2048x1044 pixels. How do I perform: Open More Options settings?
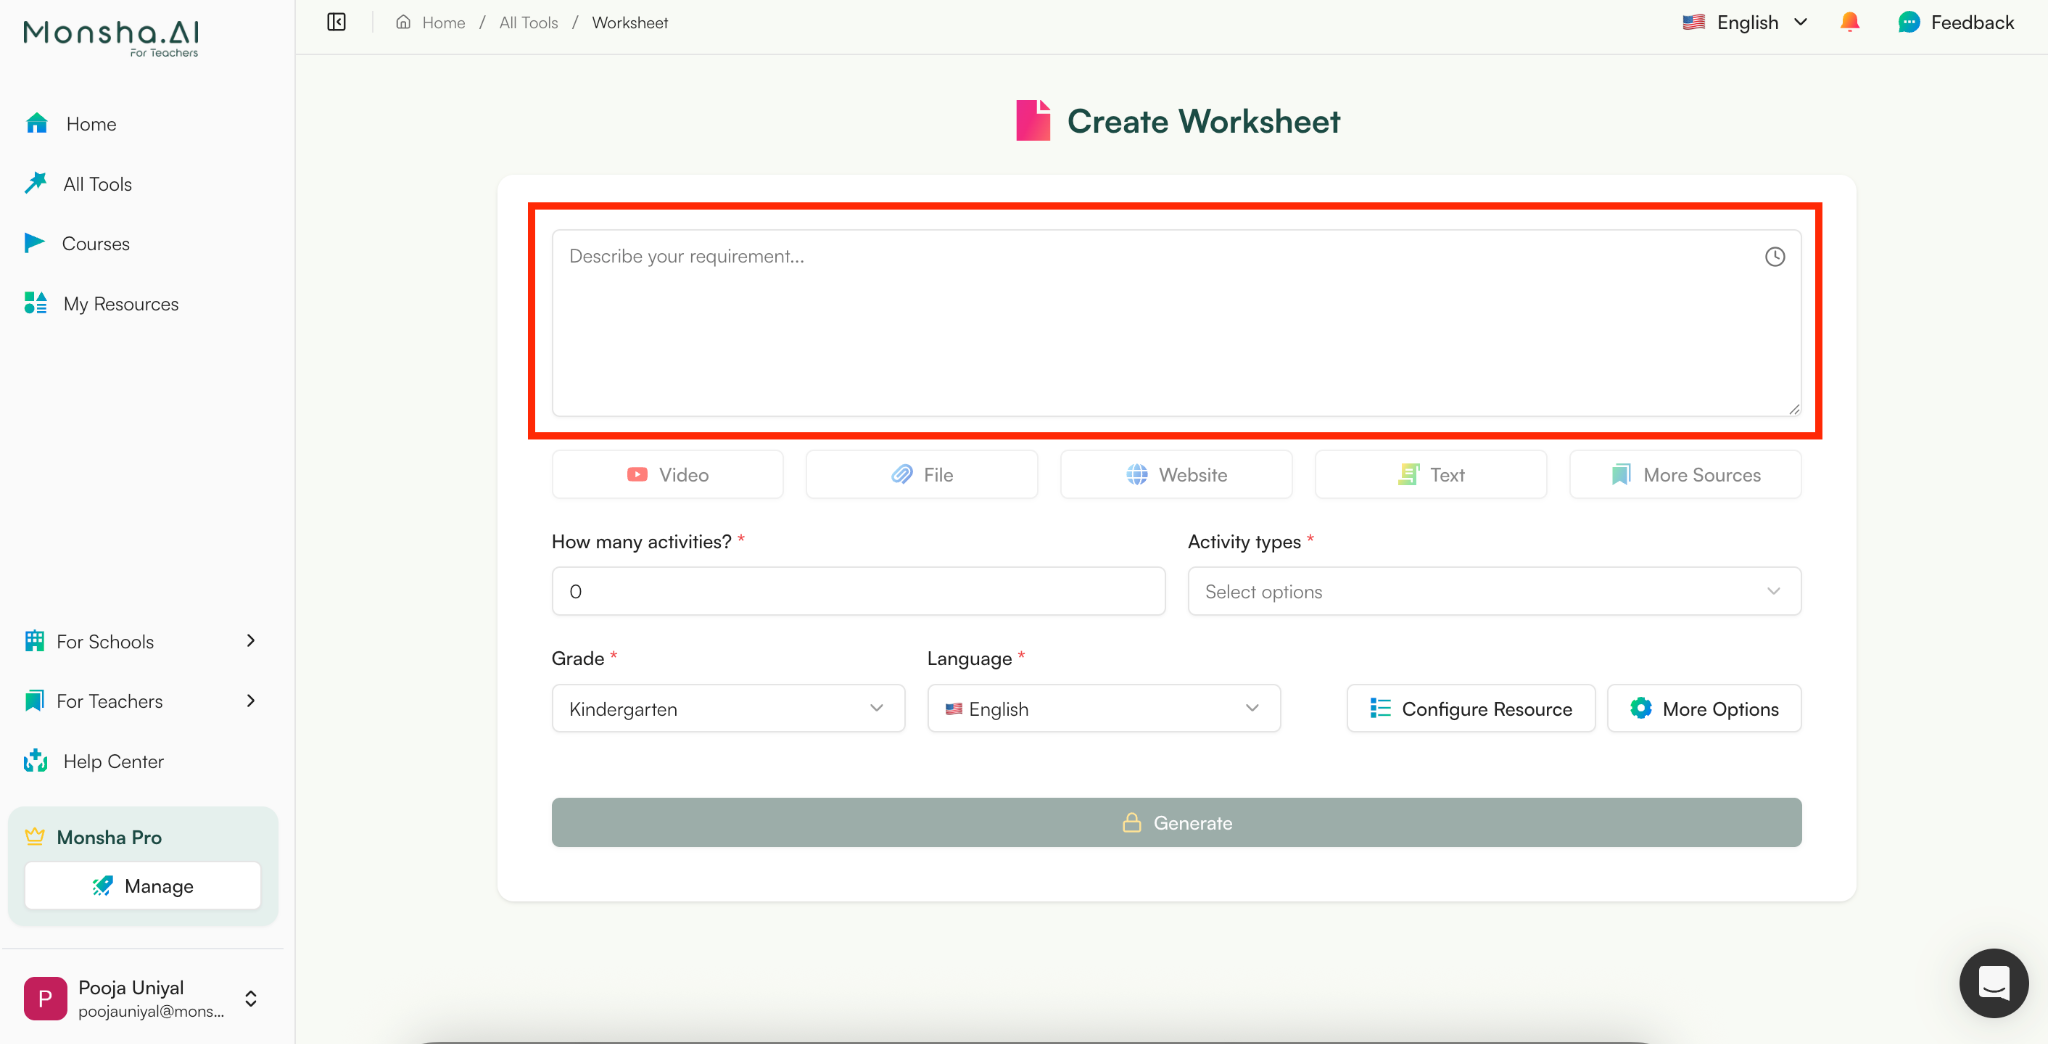coord(1703,708)
